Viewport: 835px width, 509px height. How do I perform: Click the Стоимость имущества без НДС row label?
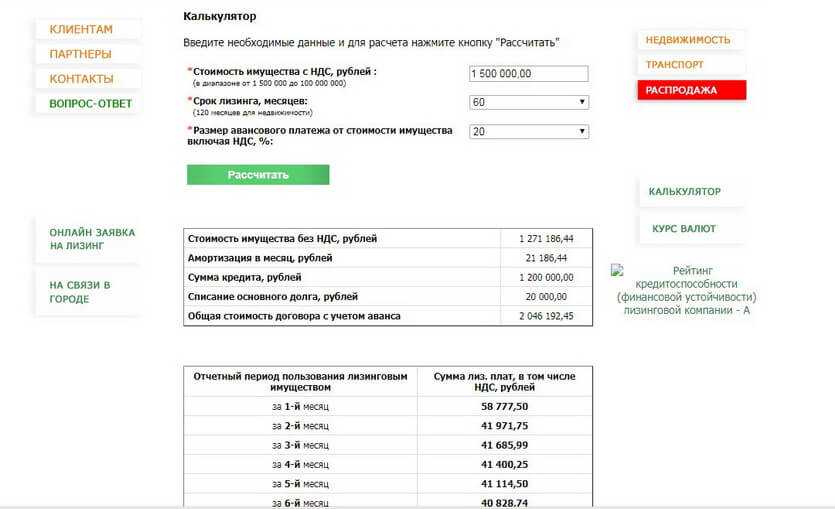(282, 239)
